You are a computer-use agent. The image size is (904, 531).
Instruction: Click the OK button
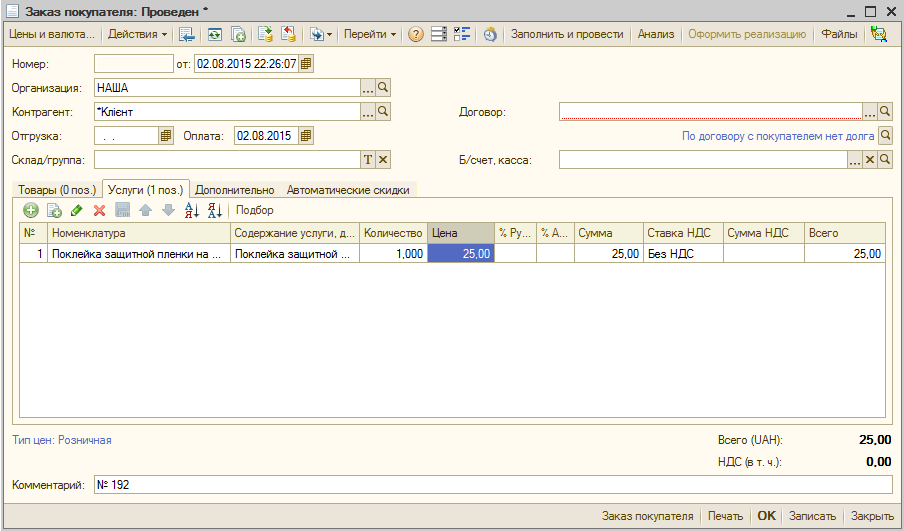766,516
